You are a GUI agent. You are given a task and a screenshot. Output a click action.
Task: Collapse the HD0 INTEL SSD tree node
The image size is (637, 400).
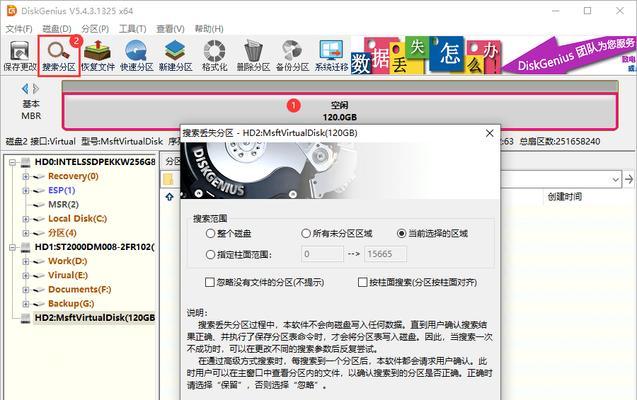coord(13,162)
